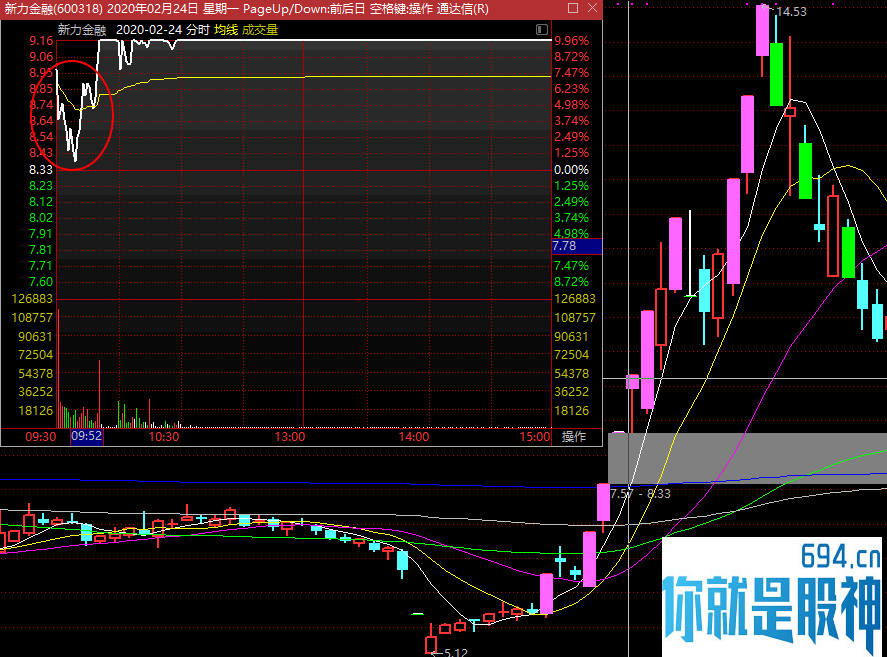Select the 8.23 price axis label

pyautogui.click(x=41, y=186)
